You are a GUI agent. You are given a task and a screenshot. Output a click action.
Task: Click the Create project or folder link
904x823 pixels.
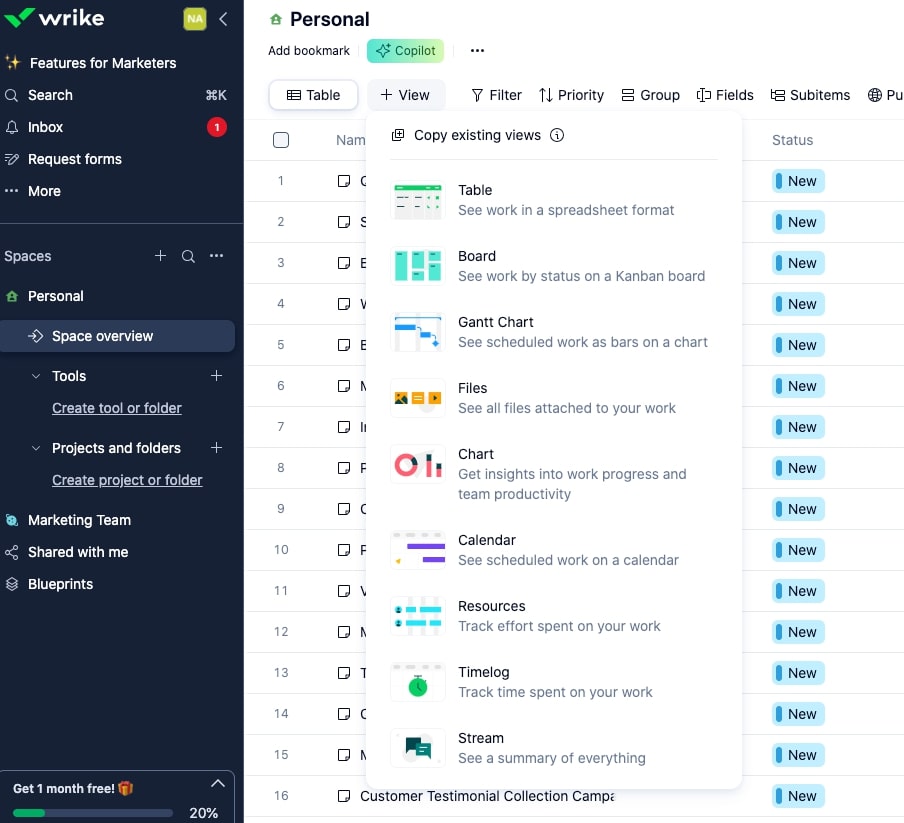click(x=126, y=480)
